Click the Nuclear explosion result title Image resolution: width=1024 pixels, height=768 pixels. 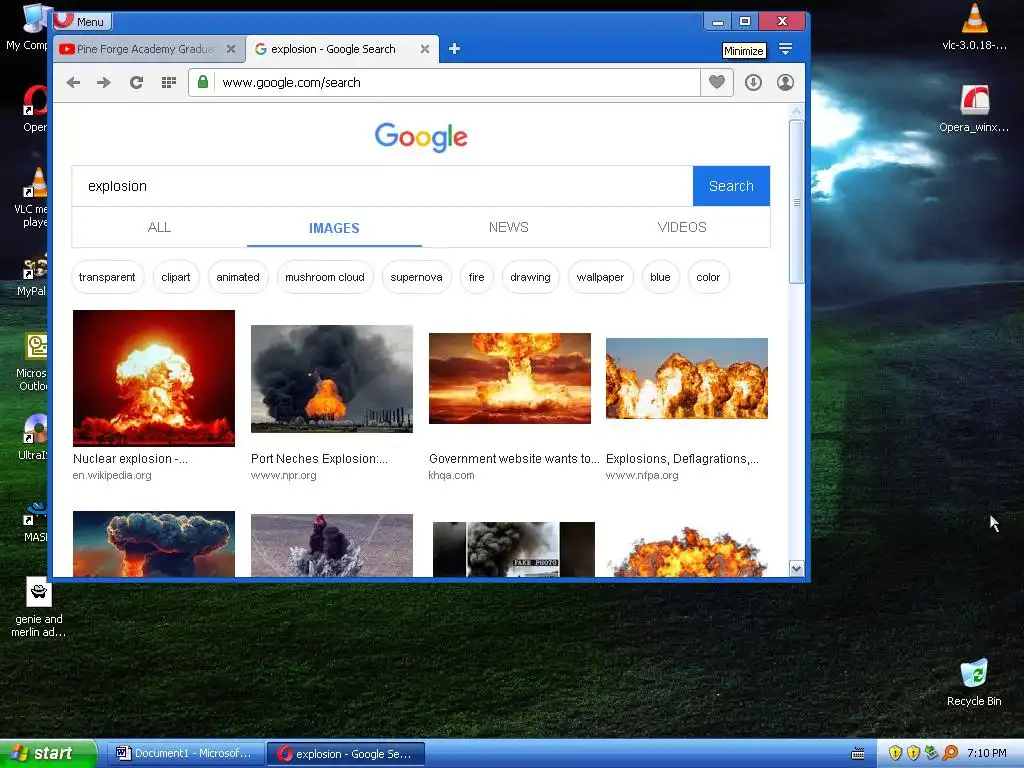pos(130,458)
